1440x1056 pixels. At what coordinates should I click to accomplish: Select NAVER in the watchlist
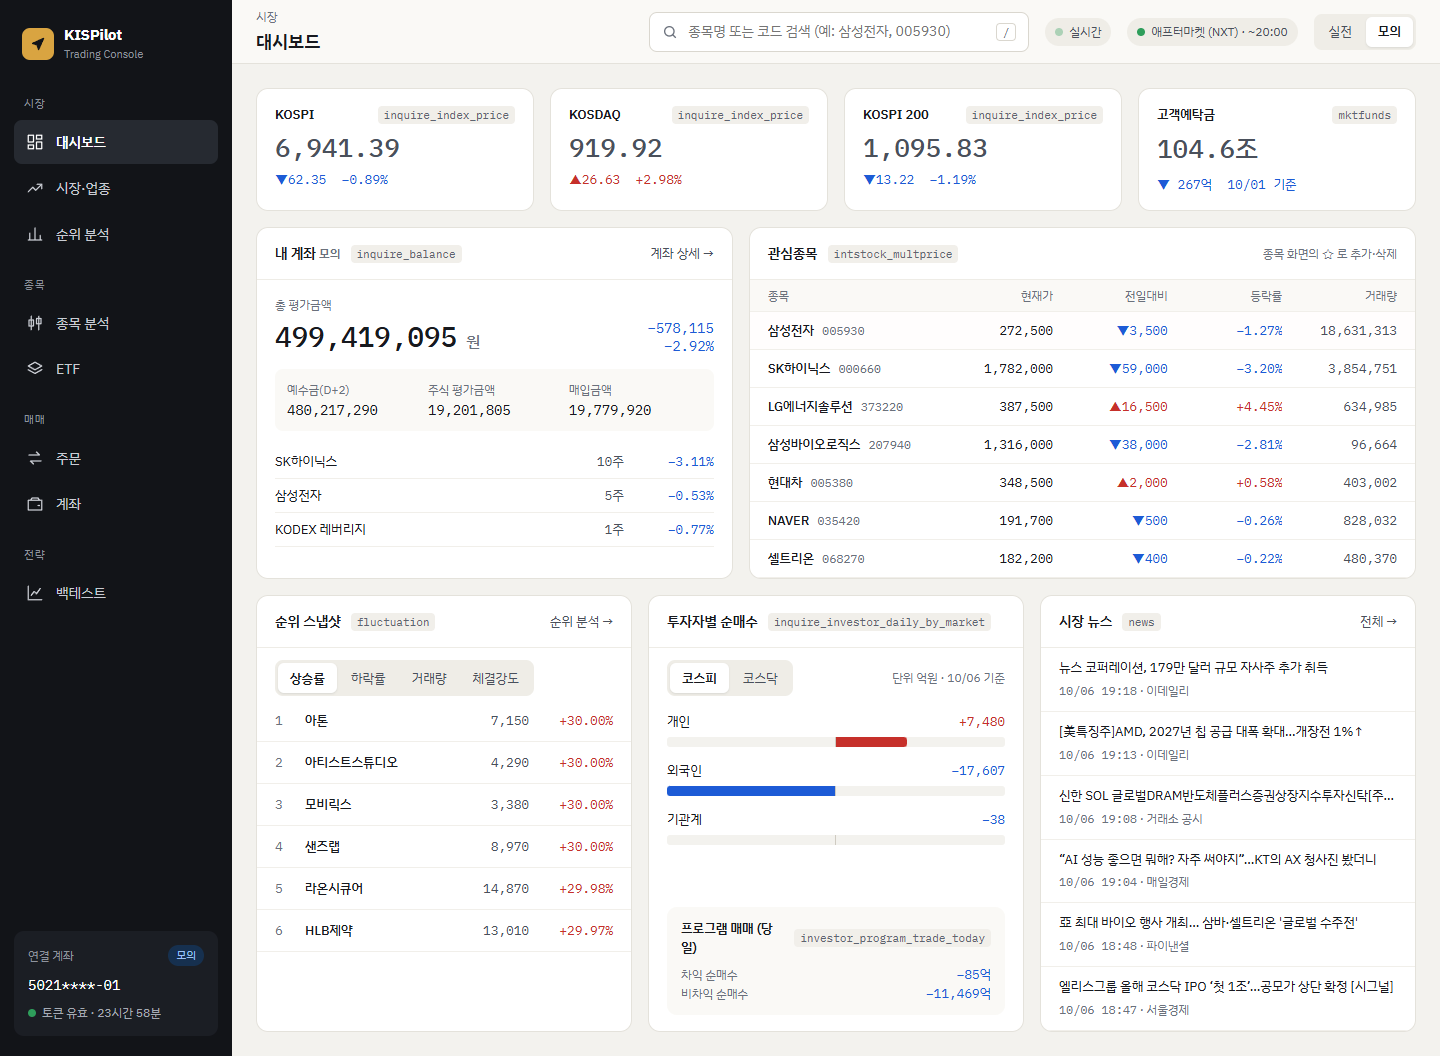coord(1082,521)
